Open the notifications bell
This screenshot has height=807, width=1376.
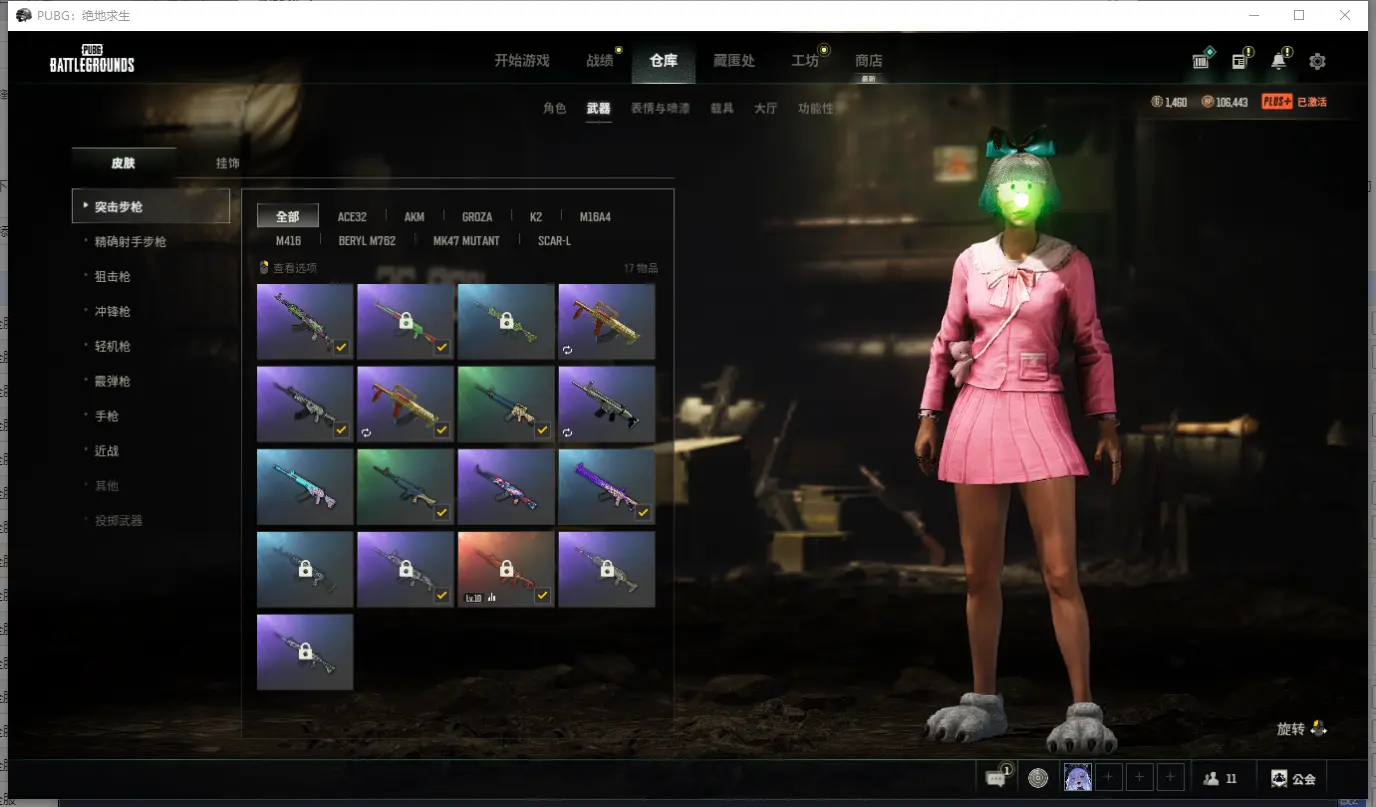1278,62
